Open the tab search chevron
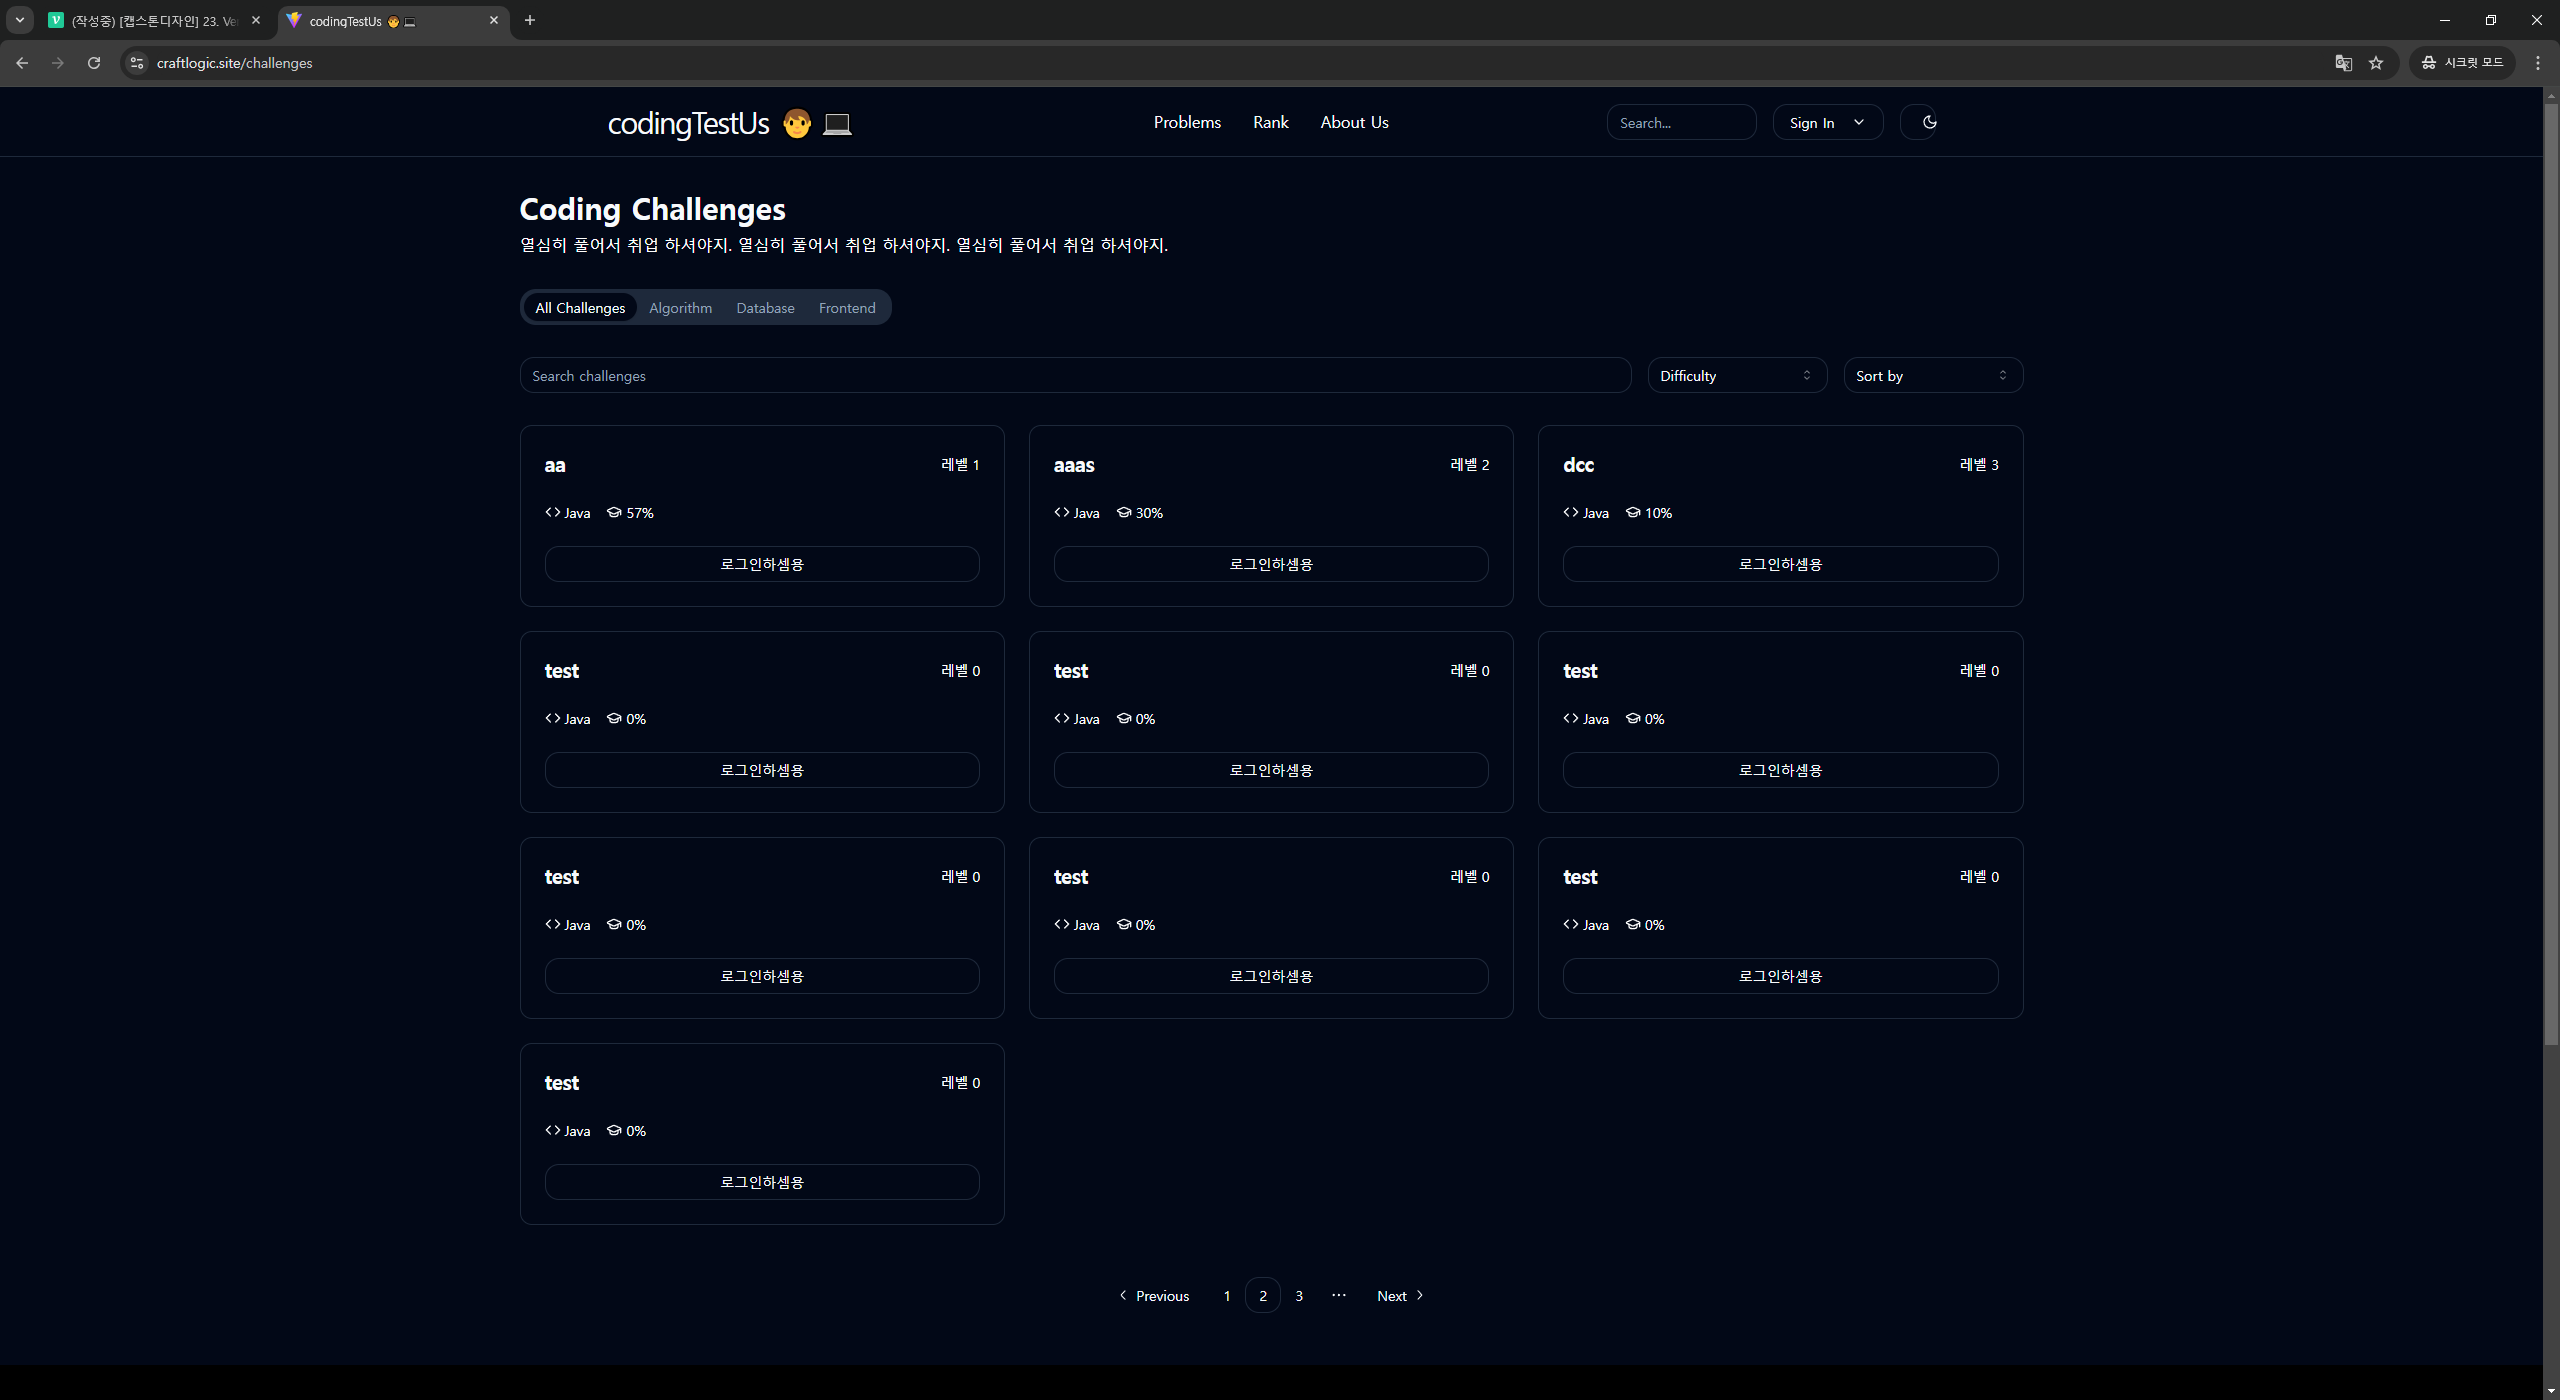The width and height of the screenshot is (2560, 1400). 20,20
